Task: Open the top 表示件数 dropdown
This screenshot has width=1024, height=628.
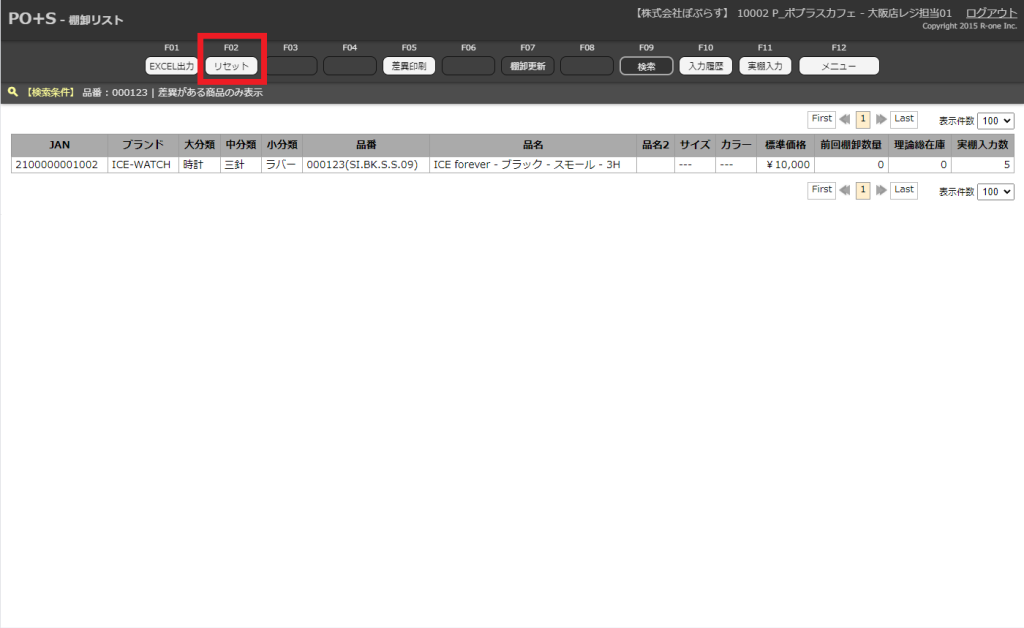Action: tap(995, 120)
